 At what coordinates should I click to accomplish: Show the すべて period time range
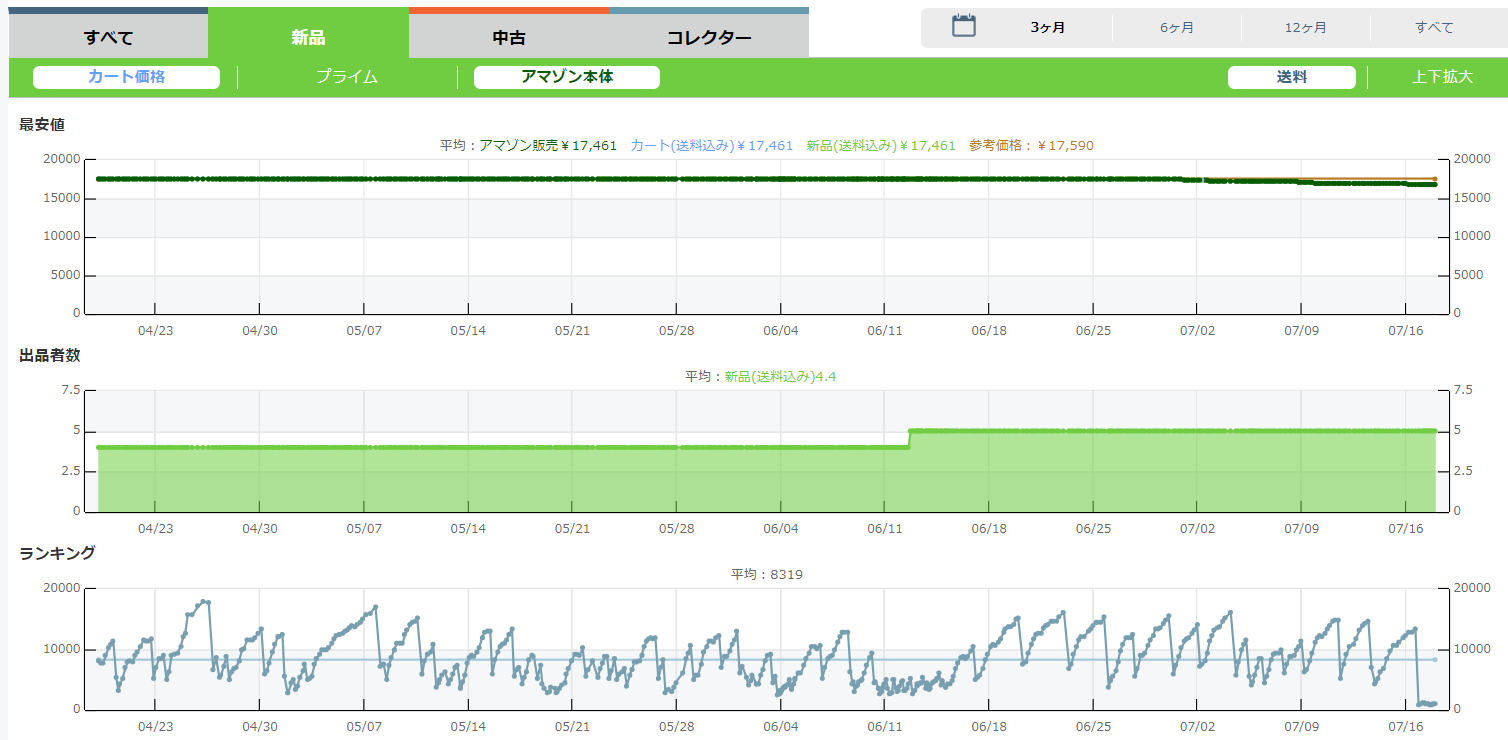coord(1434,28)
